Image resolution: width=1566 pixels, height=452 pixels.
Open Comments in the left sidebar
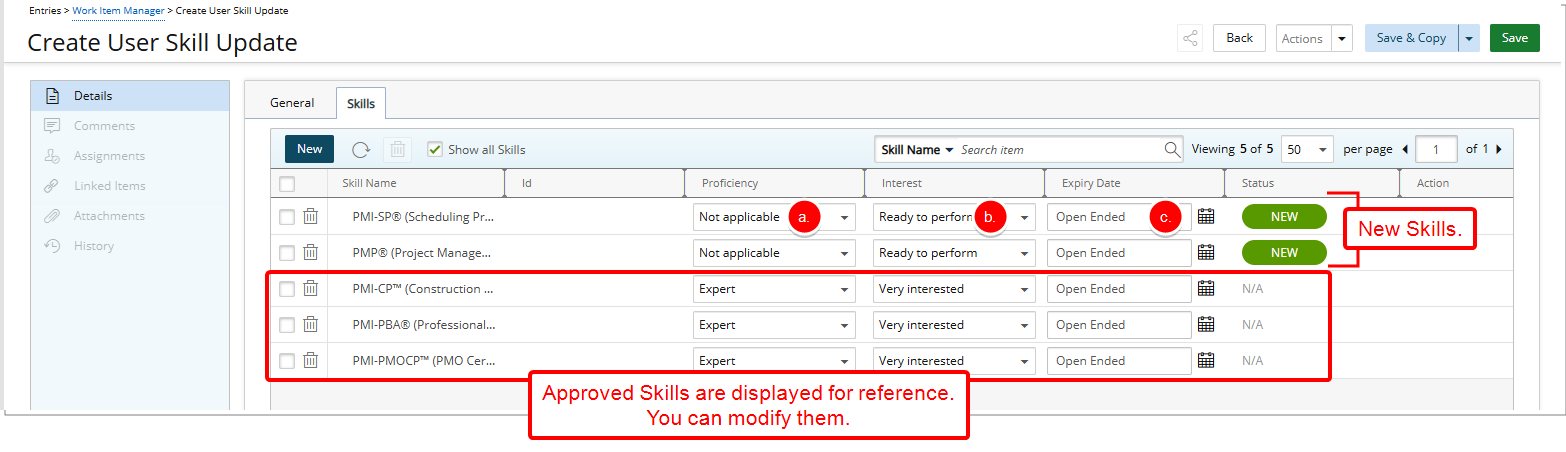pos(104,126)
